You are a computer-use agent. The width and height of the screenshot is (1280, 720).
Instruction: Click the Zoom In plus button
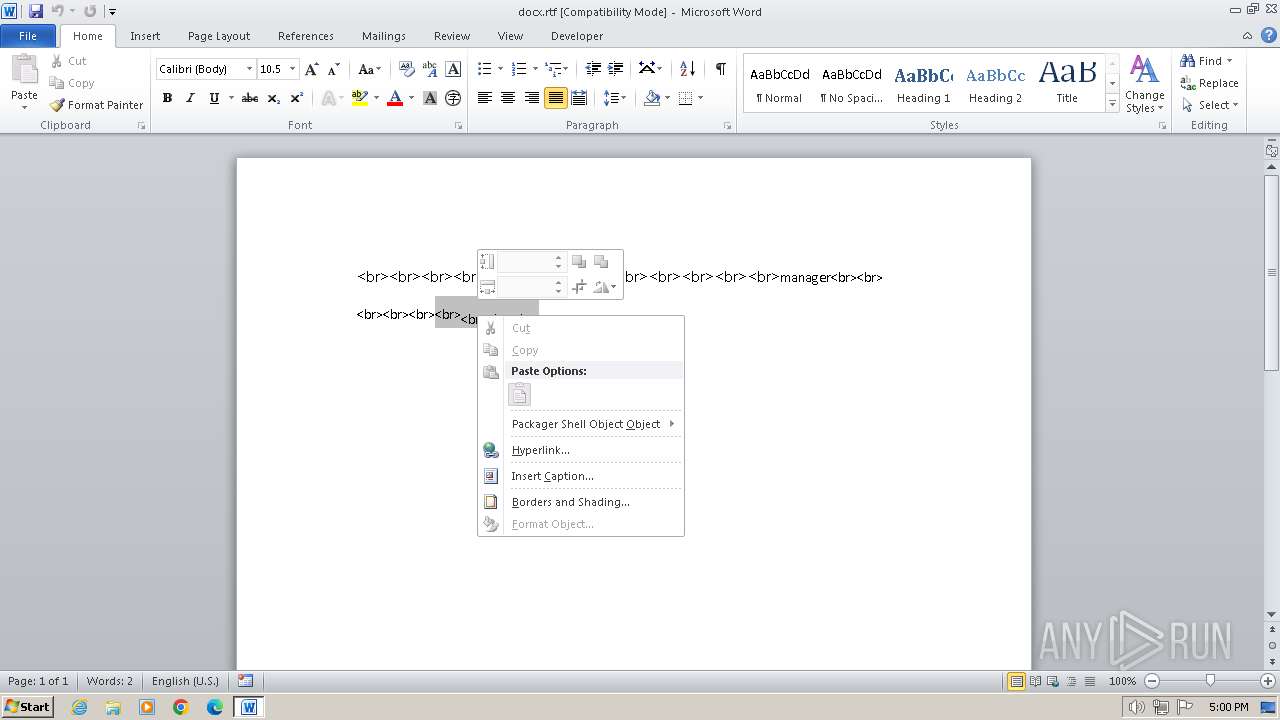tap(1268, 681)
